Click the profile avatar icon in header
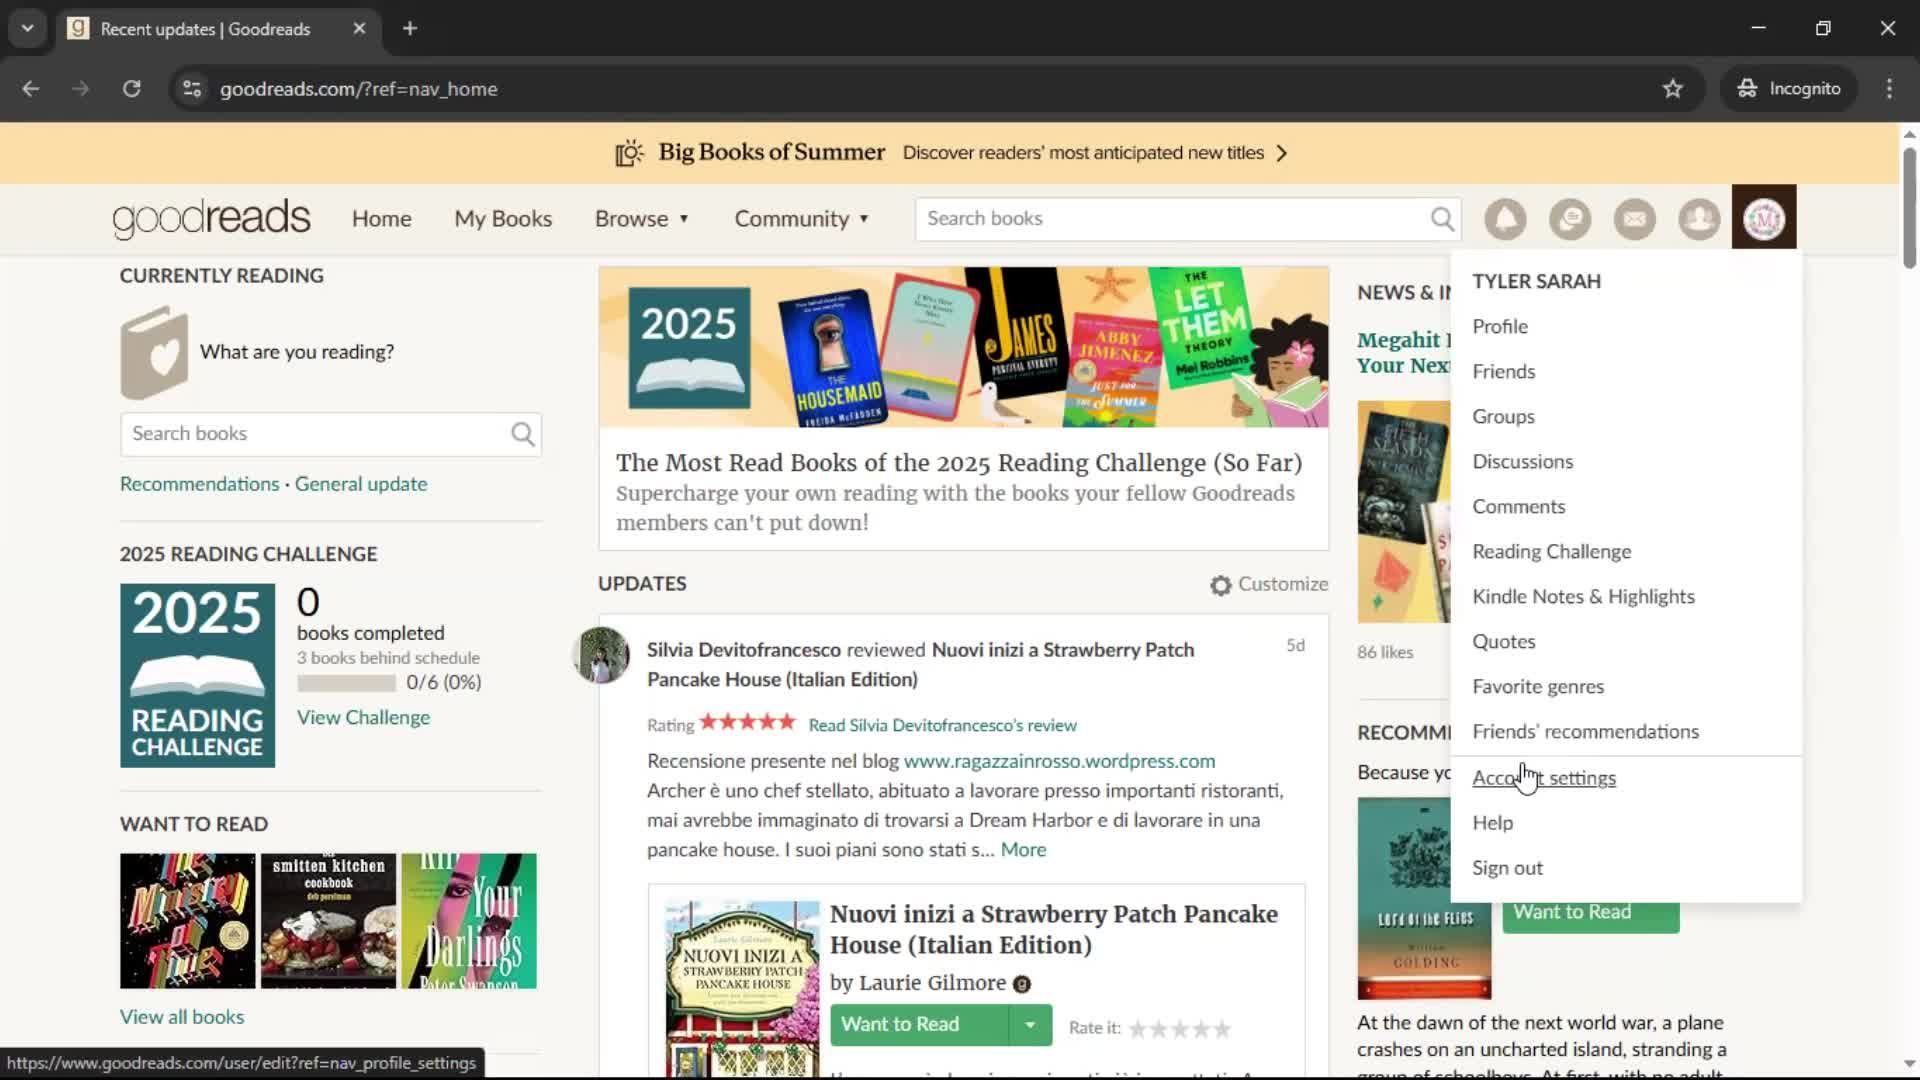Screen dimensions: 1920x1080 (x=1764, y=217)
